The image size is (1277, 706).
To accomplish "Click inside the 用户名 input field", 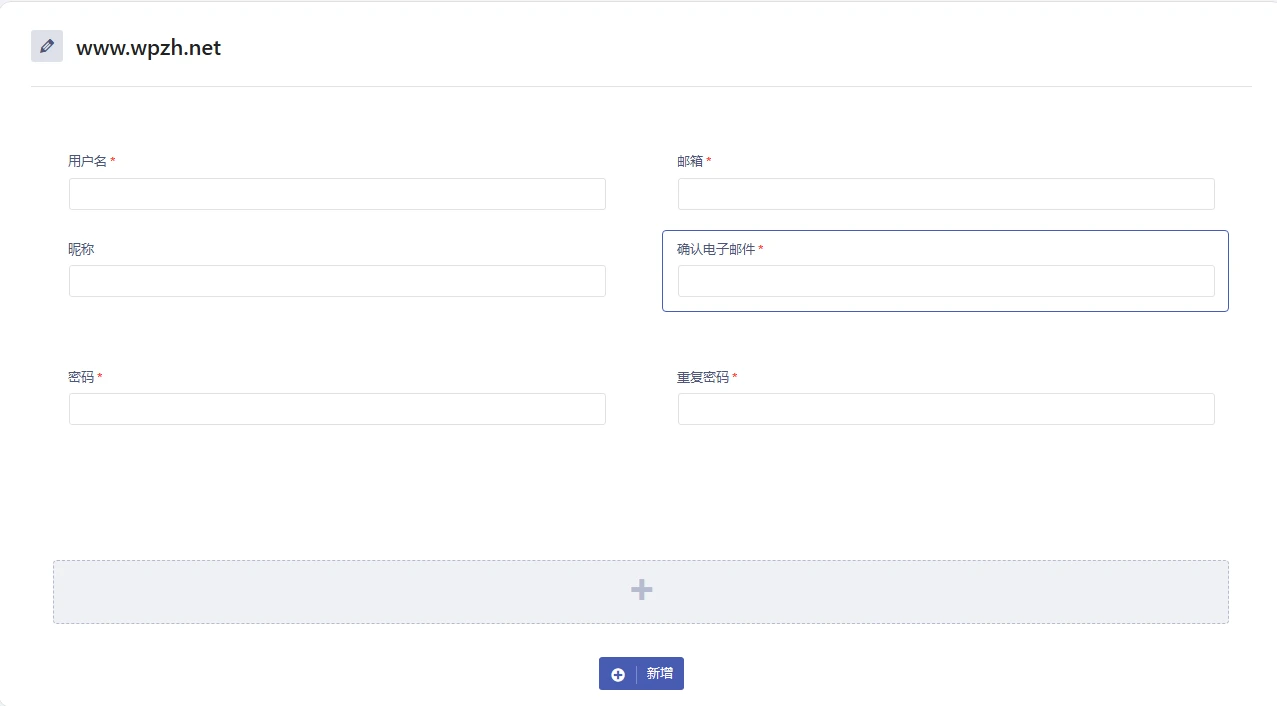I will click(x=337, y=193).
